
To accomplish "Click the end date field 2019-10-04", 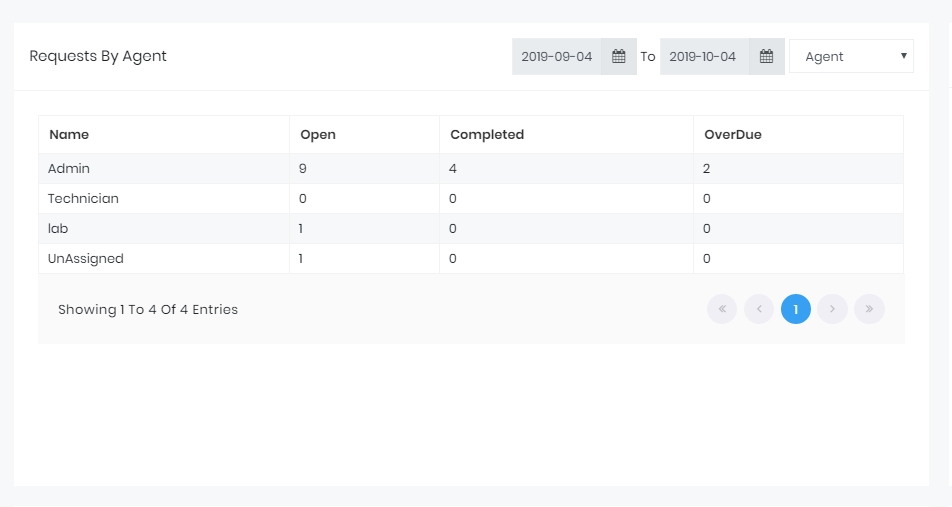I will tap(704, 57).
